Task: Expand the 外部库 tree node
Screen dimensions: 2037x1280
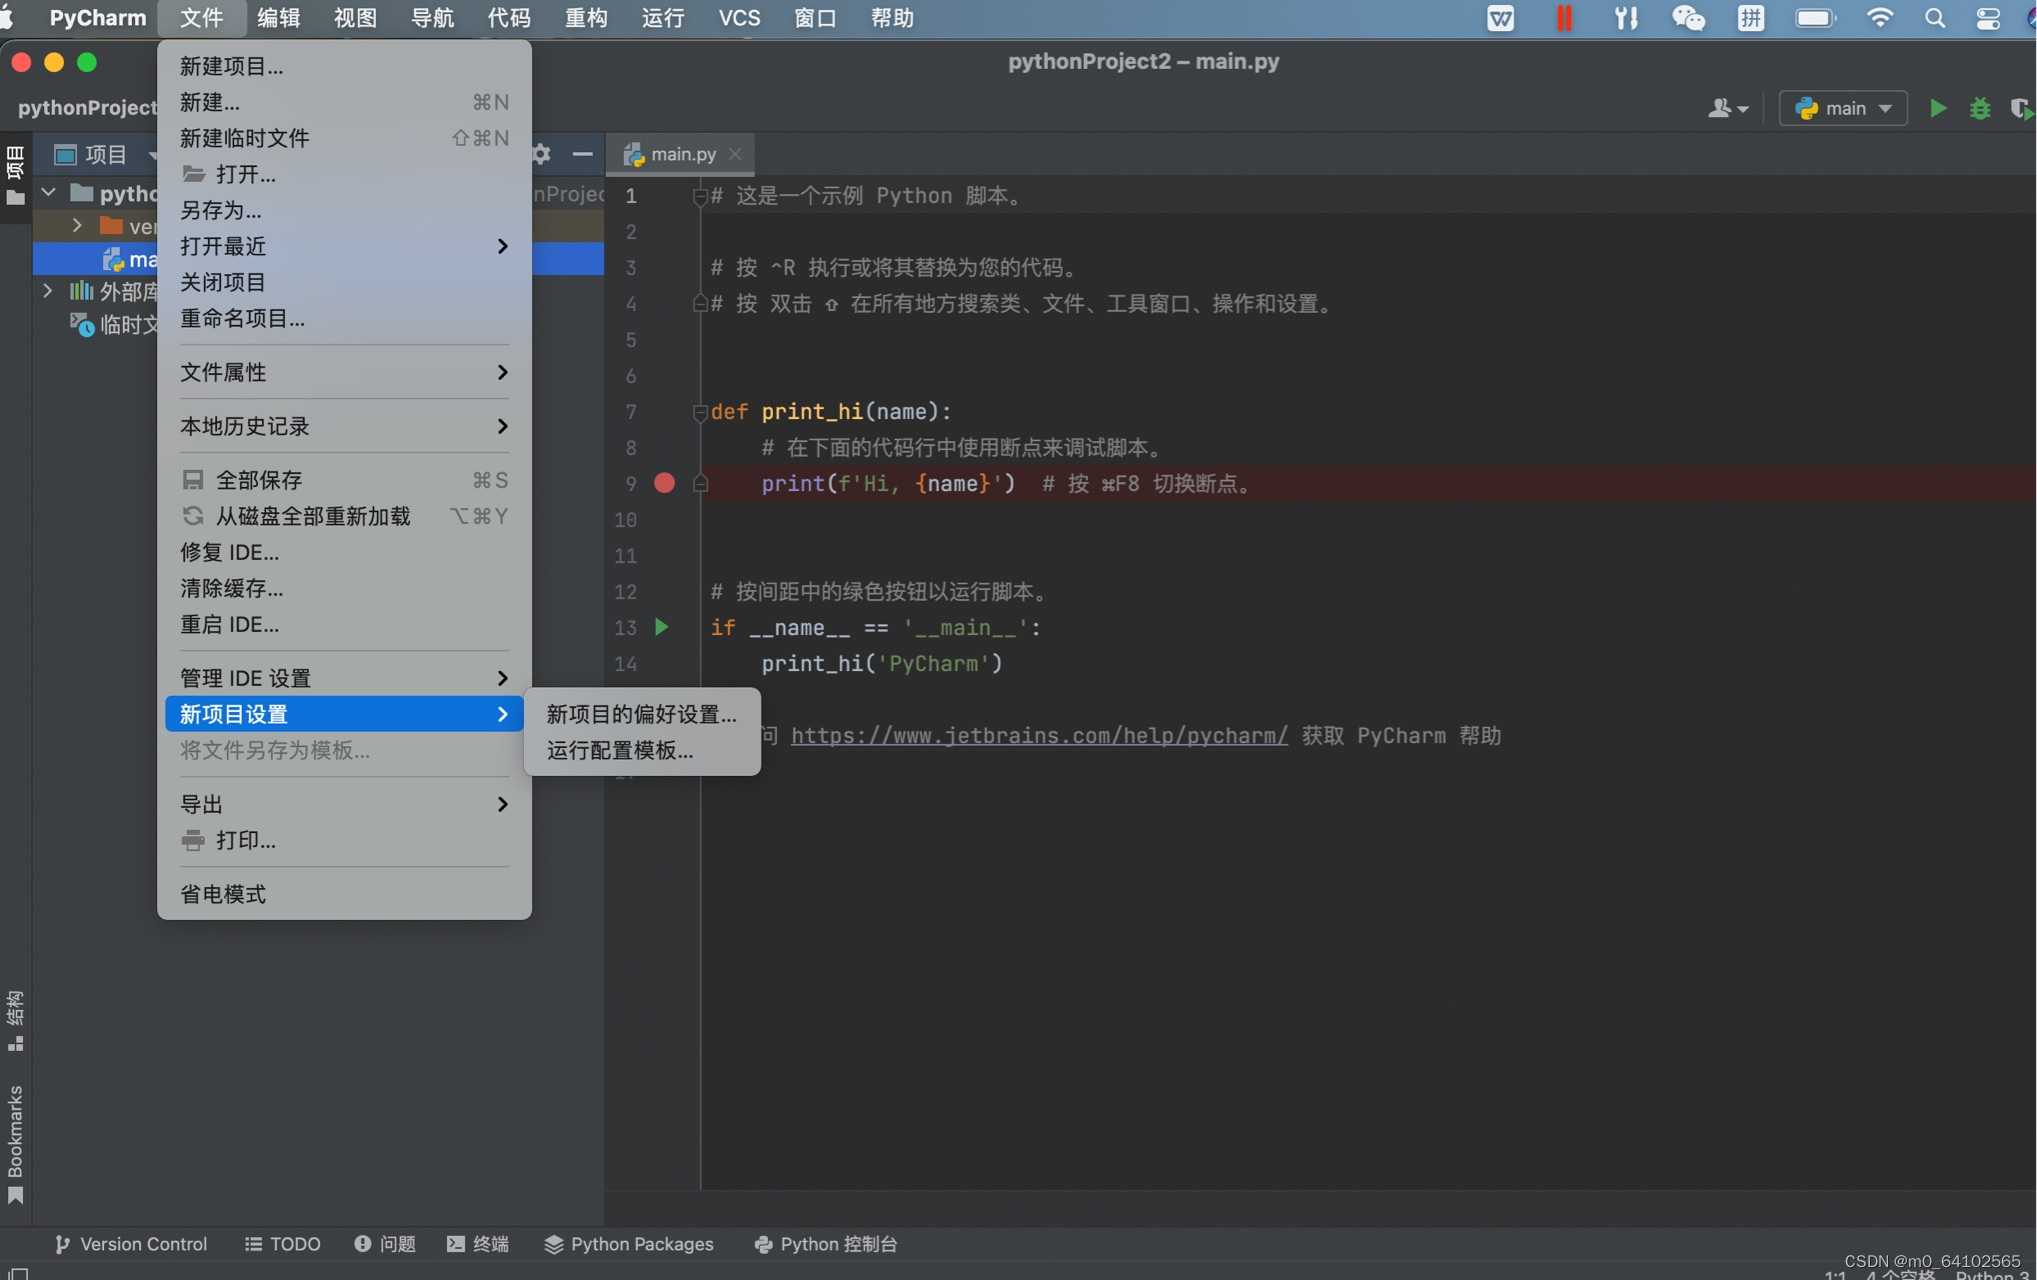Action: 47,291
